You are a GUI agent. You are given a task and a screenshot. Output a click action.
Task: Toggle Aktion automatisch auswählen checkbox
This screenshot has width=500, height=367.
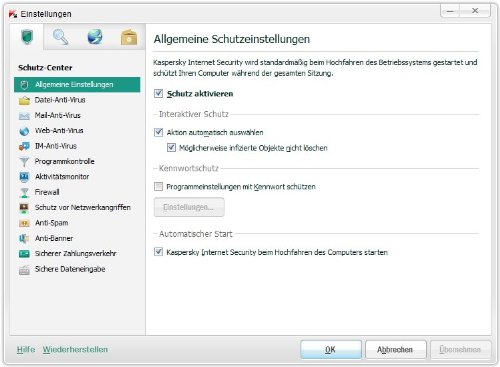click(x=159, y=132)
